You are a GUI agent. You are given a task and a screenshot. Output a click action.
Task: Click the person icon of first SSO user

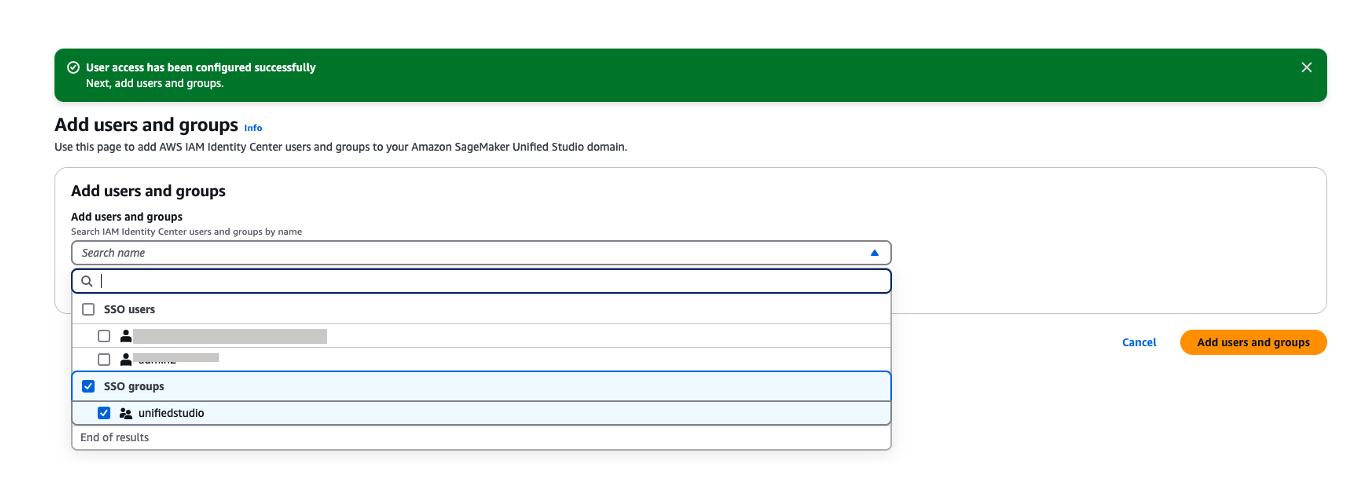126,336
